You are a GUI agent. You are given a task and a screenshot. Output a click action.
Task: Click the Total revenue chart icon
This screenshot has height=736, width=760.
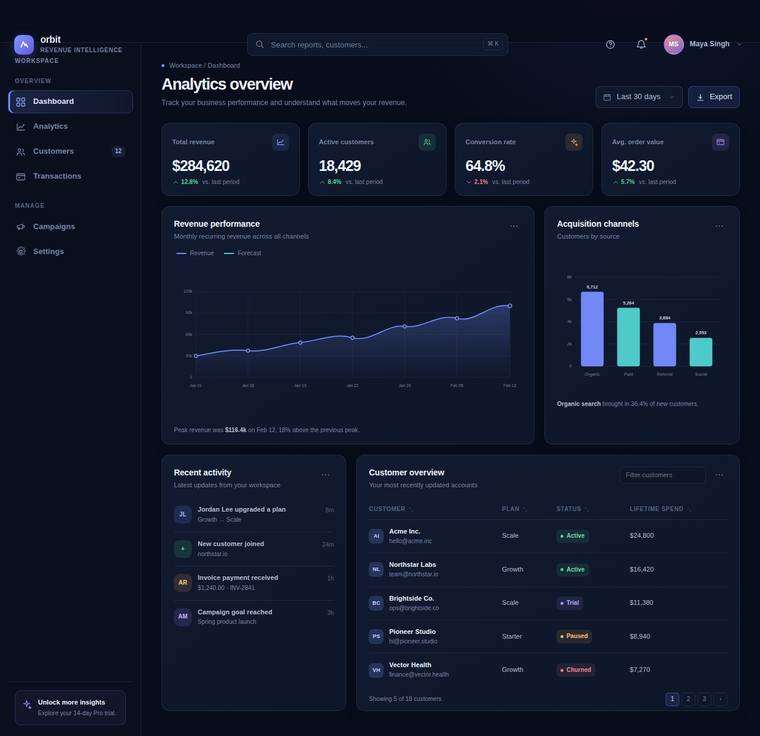coord(281,142)
